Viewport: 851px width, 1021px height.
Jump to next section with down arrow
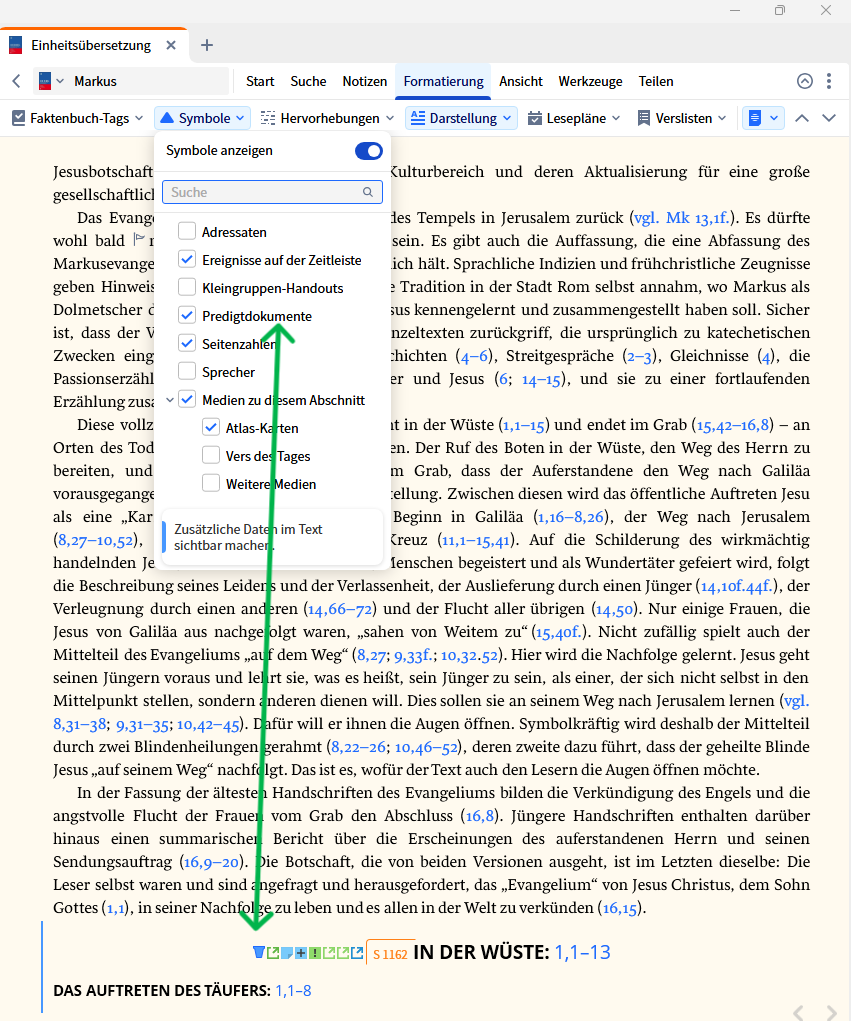[829, 119]
